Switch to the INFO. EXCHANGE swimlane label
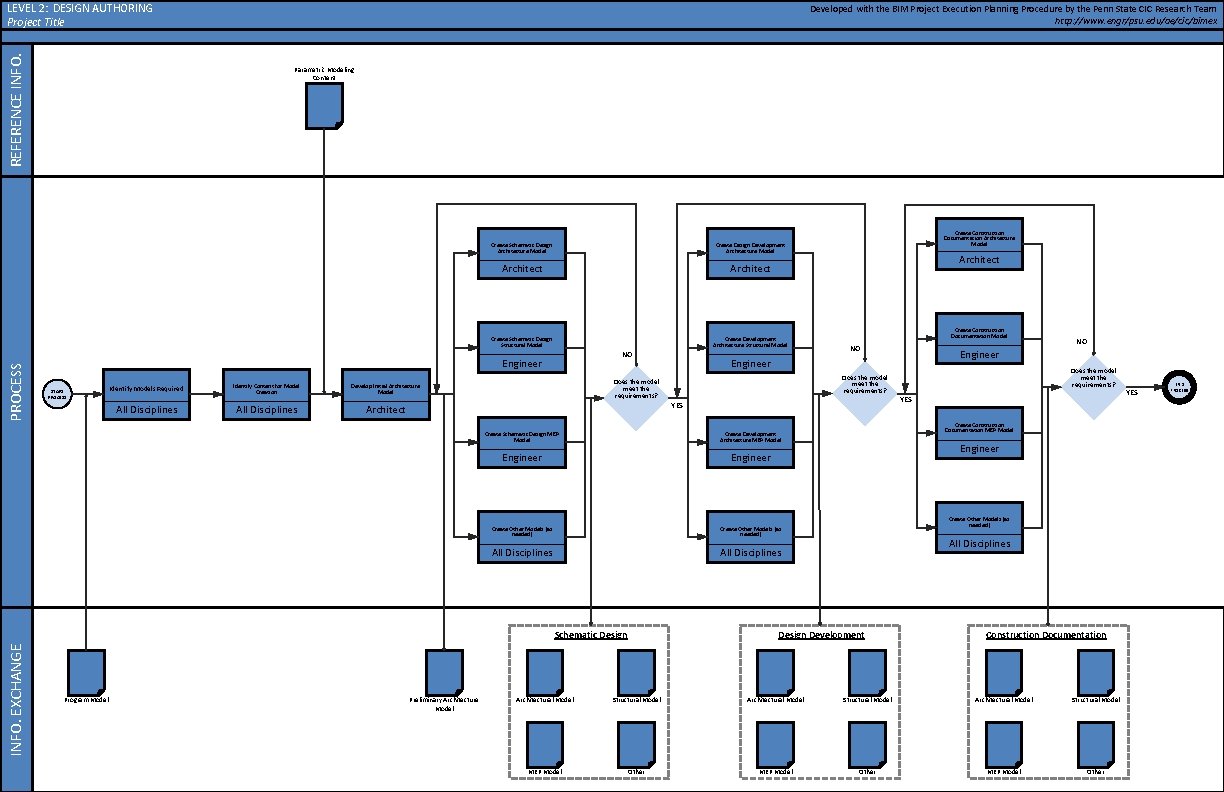The height and width of the screenshot is (792, 1224). pyautogui.click(x=16, y=700)
